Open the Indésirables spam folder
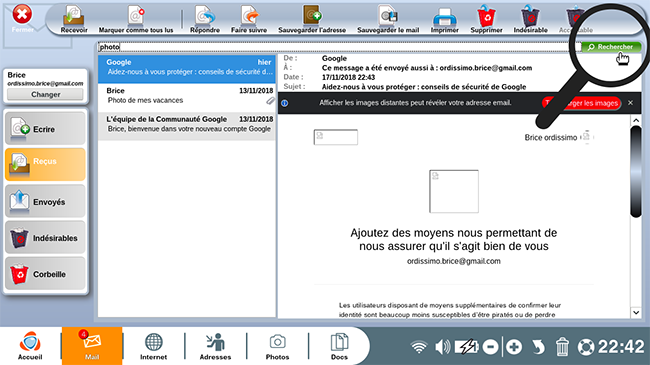Screen dimensions: 650x365 (45, 237)
